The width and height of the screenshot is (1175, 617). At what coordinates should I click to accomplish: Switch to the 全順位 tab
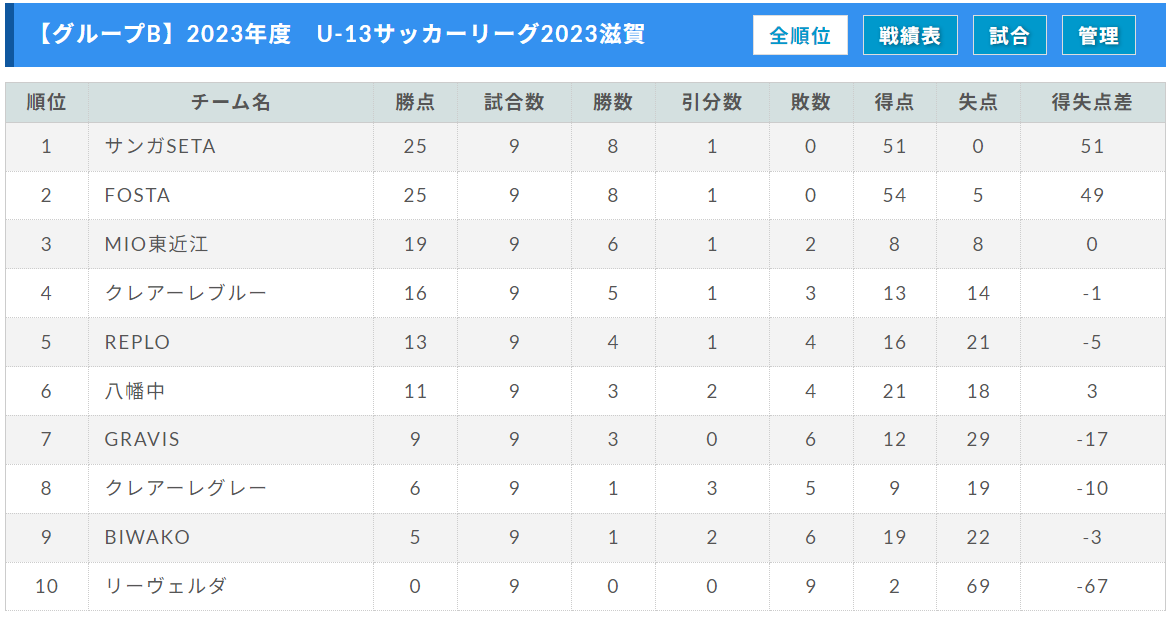coord(800,35)
